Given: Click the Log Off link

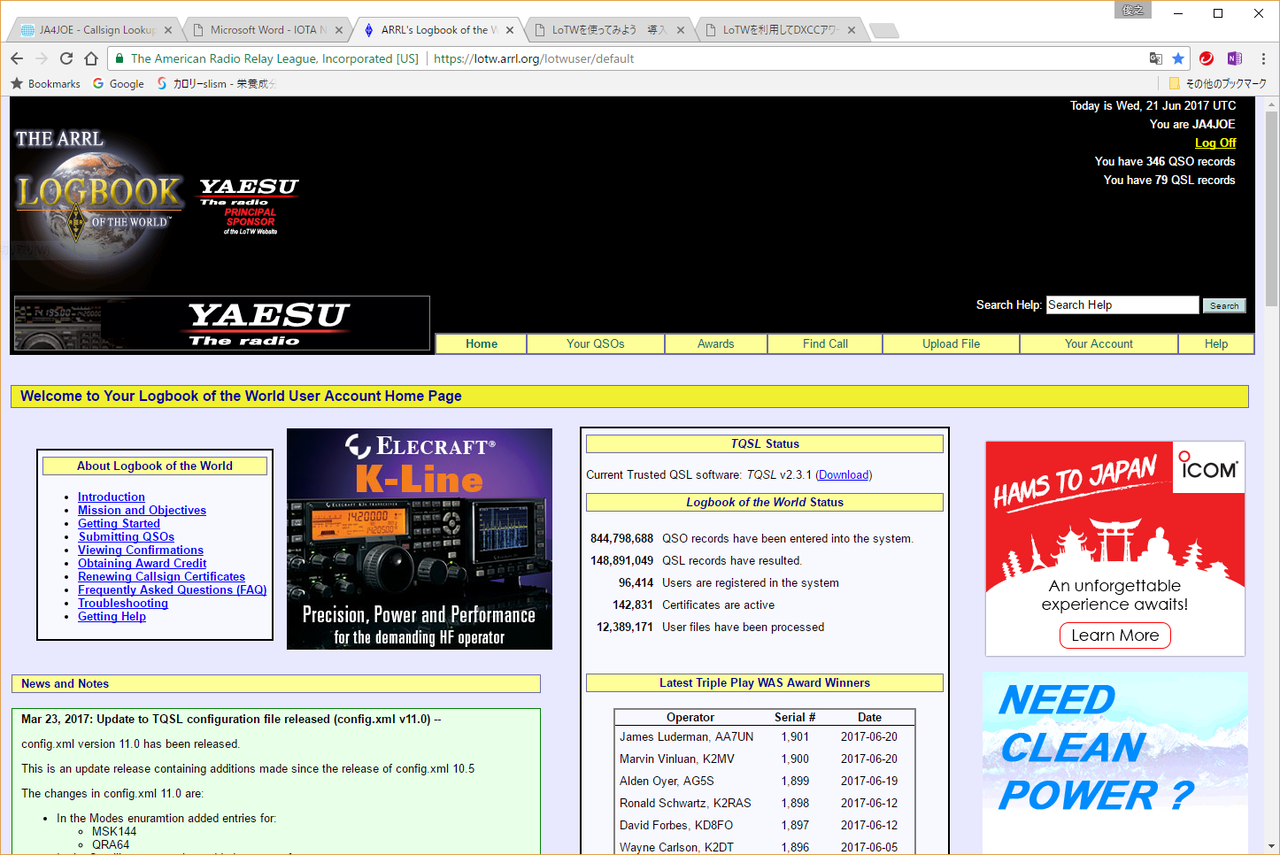Looking at the screenshot, I should click(1215, 143).
